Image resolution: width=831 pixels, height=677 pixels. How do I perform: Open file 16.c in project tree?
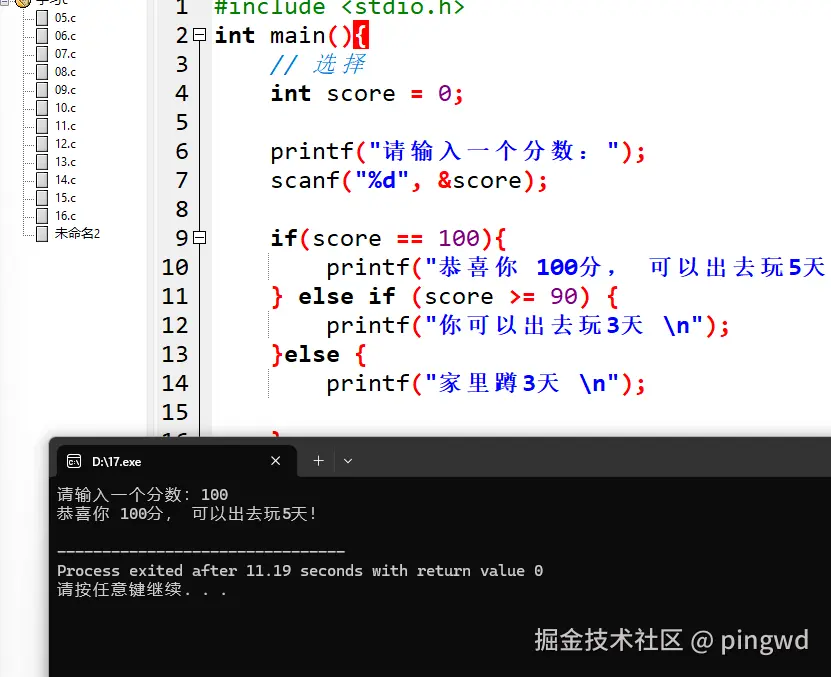pyautogui.click(x=65, y=216)
